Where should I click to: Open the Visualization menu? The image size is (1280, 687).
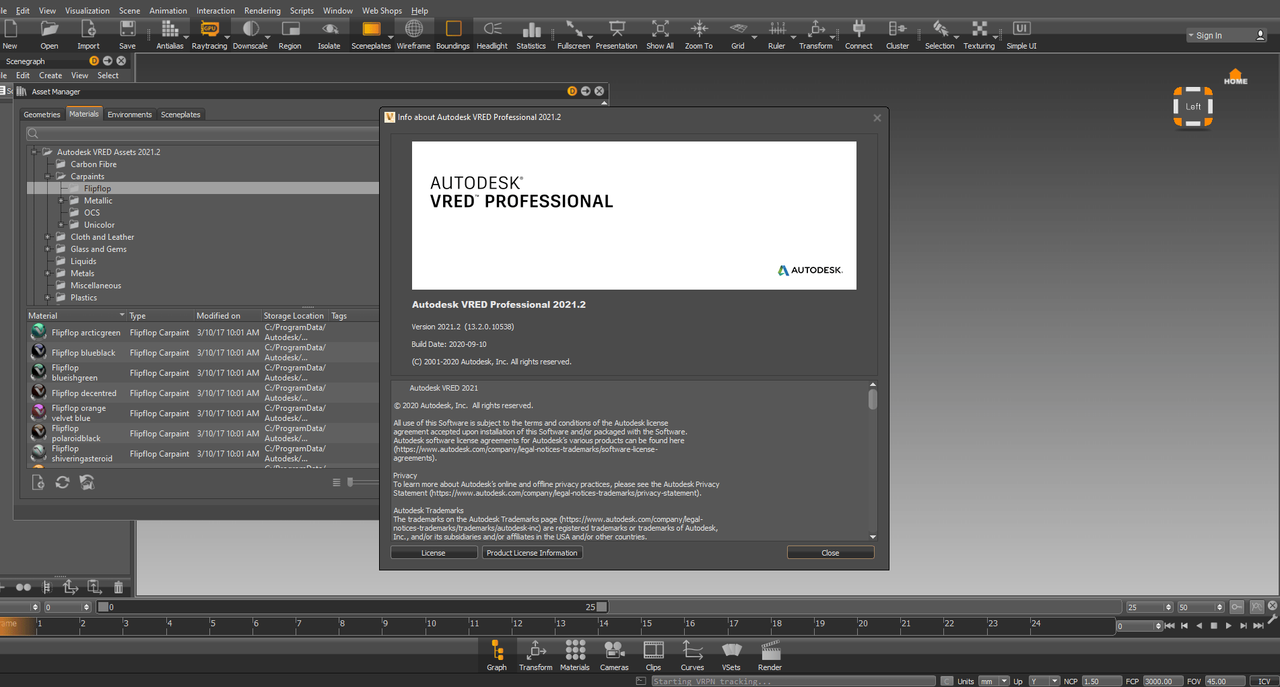87,10
